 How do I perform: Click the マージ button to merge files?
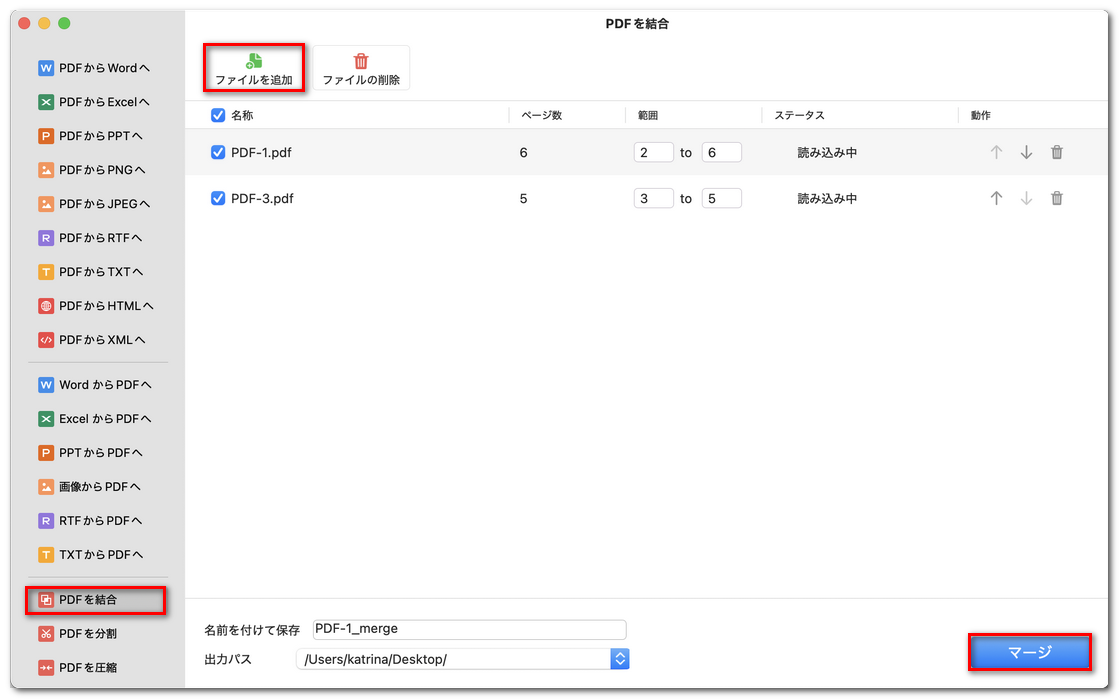point(1029,651)
